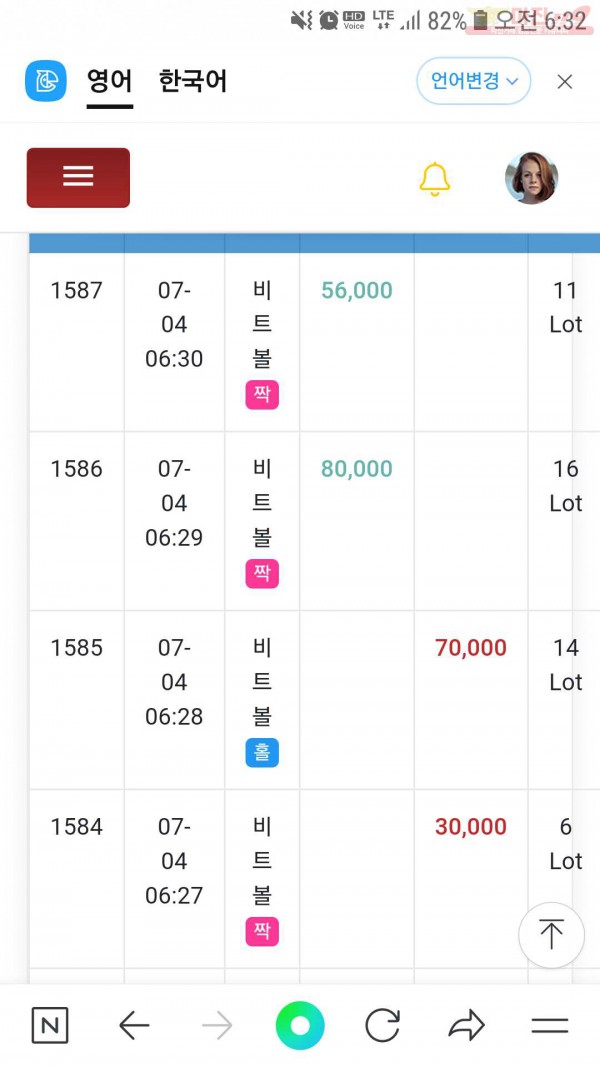The height and width of the screenshot is (1067, 600).
Task: Tap the Papago translator logo icon
Action: (46, 81)
